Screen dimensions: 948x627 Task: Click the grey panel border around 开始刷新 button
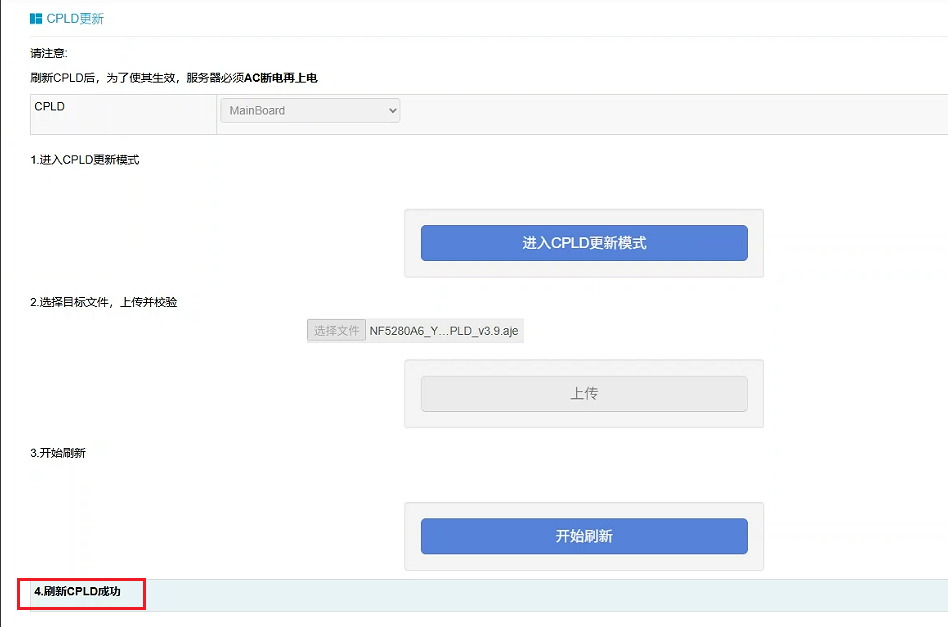[583, 562]
